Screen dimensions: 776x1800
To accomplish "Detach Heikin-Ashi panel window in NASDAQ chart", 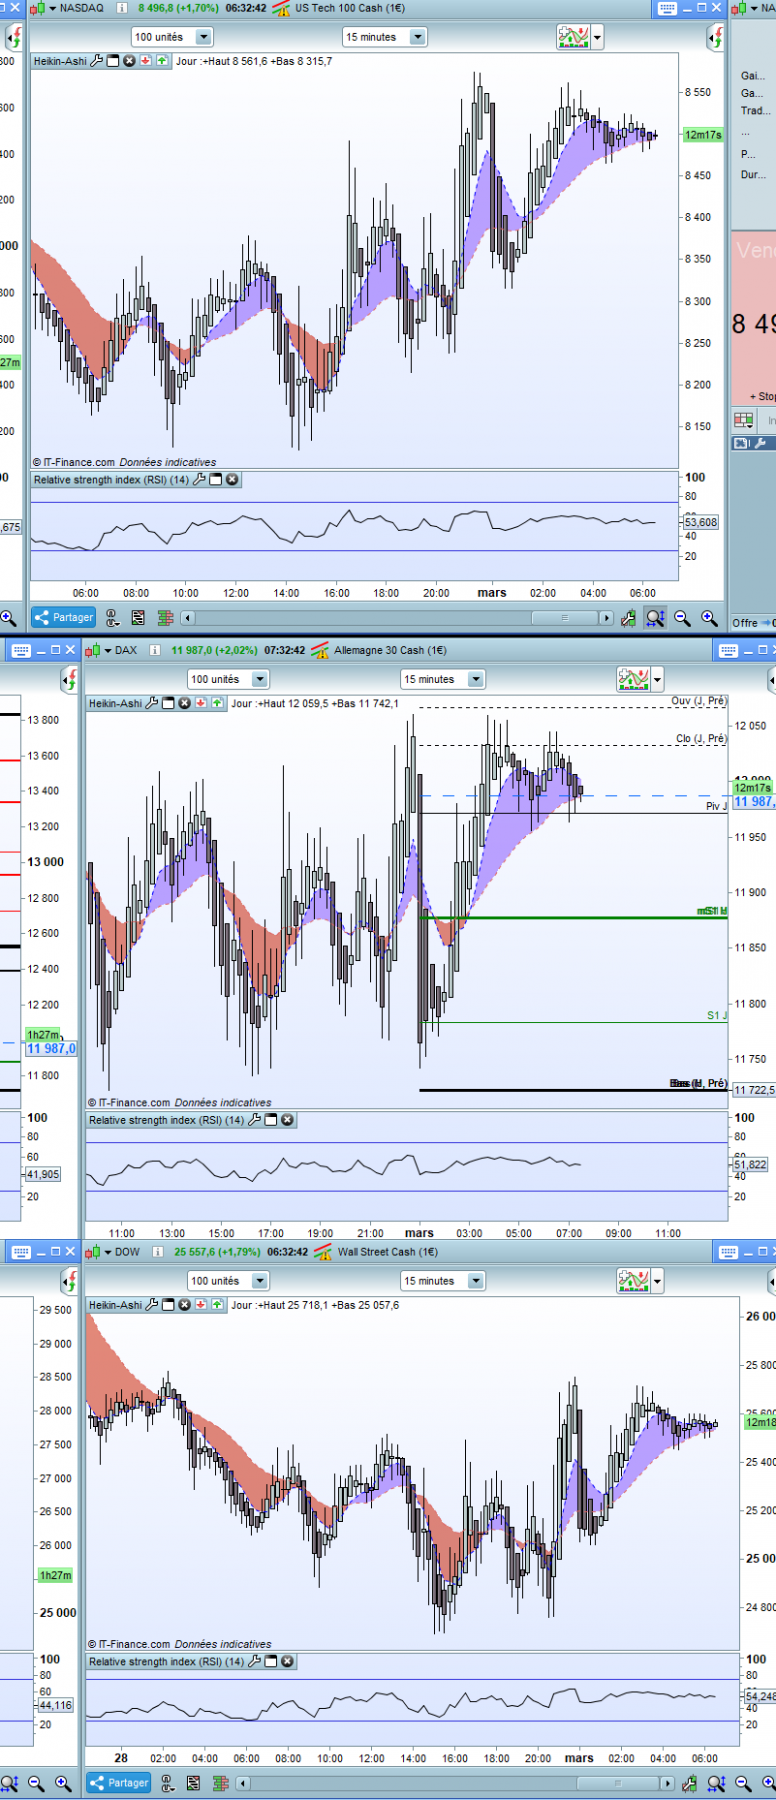I will point(113,61).
